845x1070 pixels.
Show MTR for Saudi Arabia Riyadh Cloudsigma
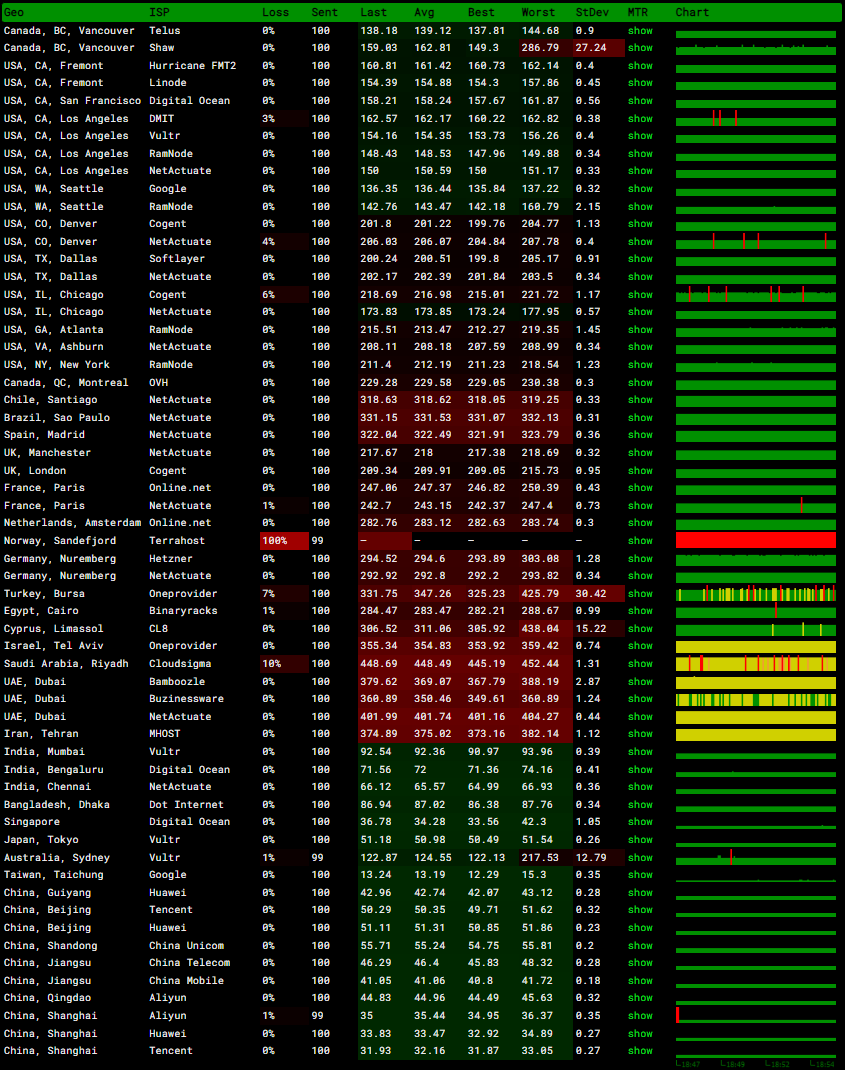pyautogui.click(x=640, y=664)
